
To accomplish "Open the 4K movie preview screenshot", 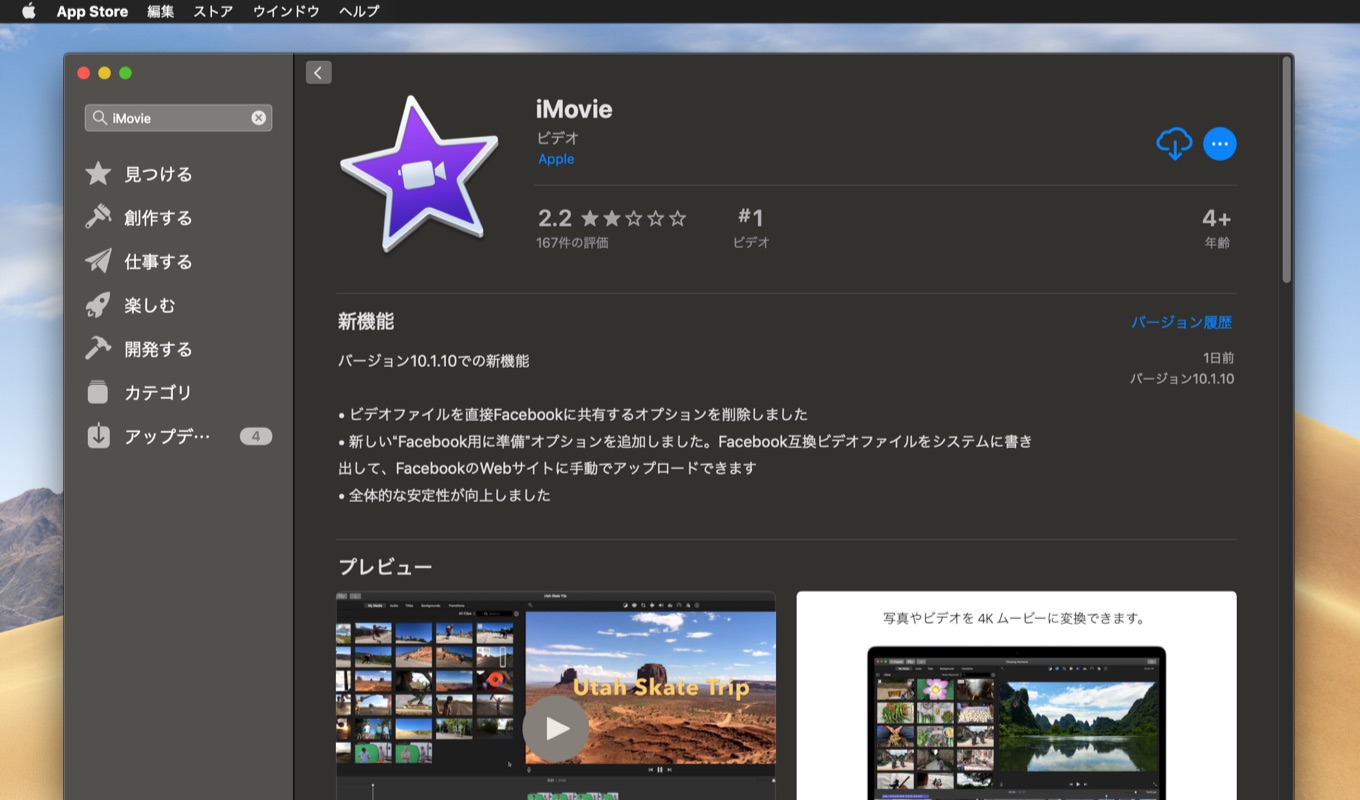I will coord(1016,696).
